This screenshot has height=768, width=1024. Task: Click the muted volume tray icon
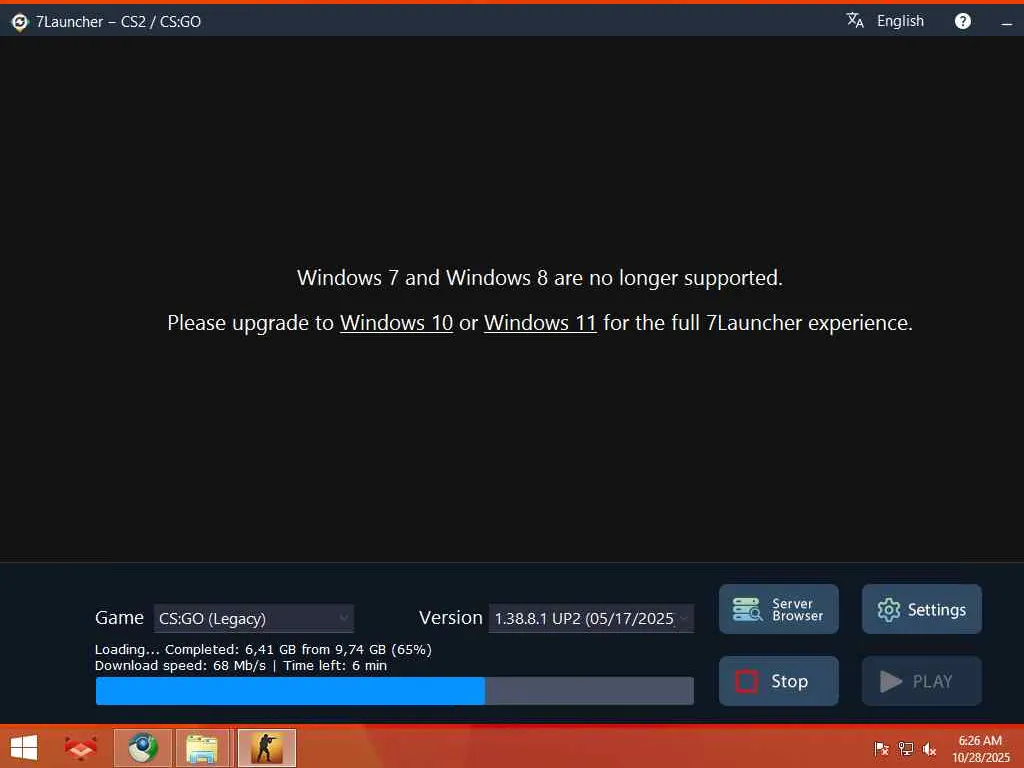pos(929,749)
